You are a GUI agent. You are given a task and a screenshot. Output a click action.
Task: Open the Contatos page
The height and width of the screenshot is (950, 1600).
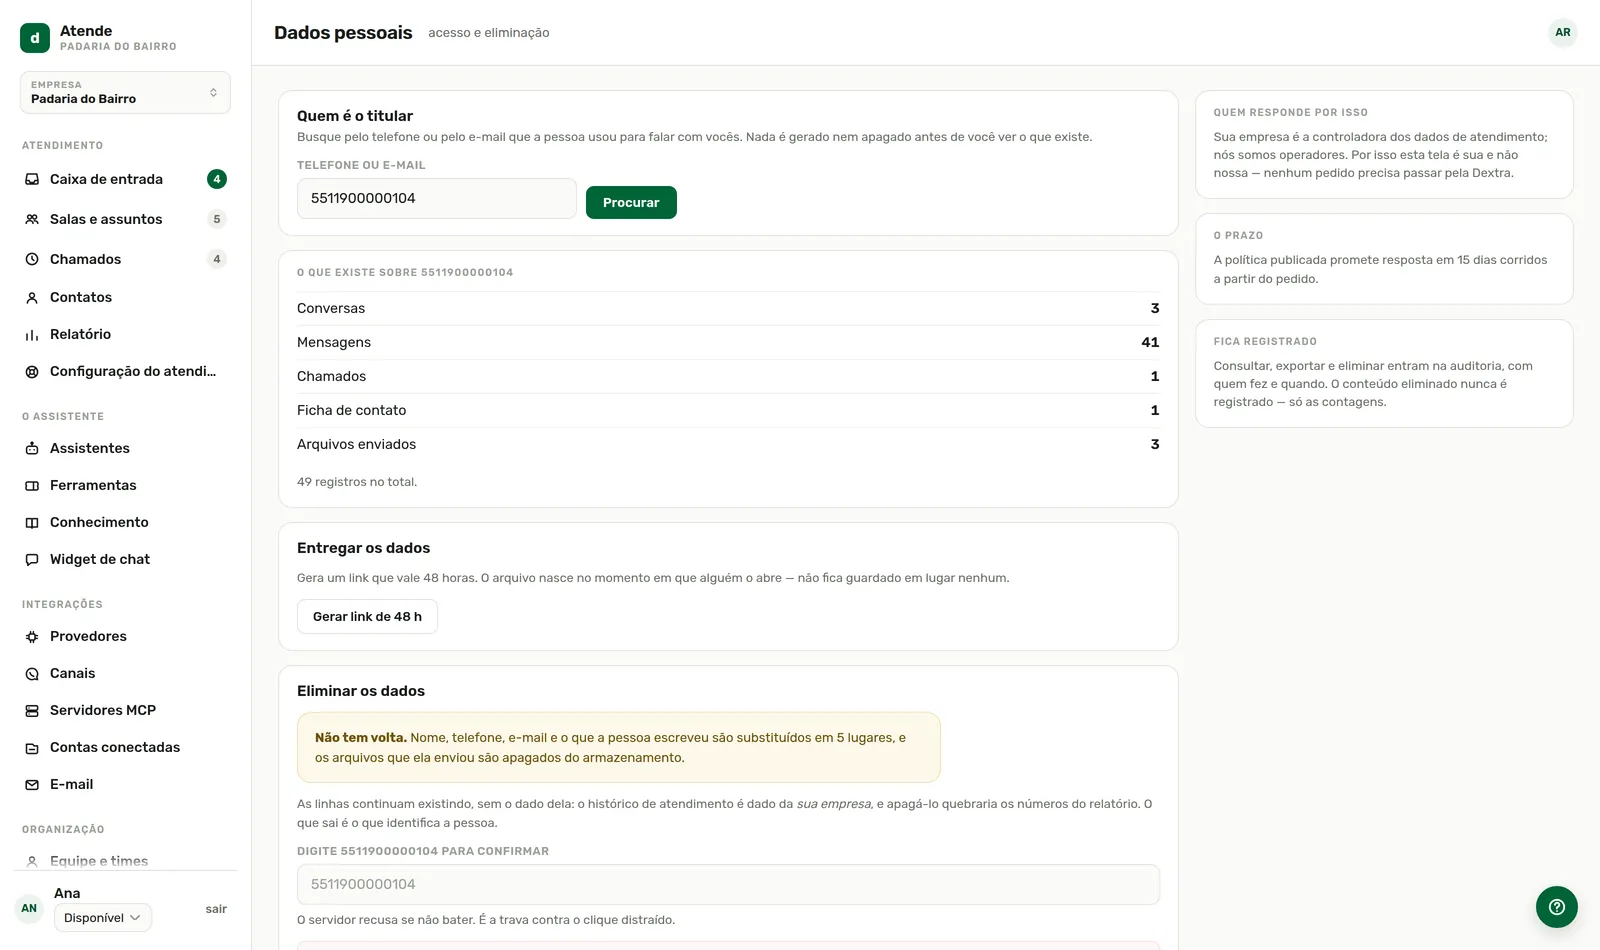click(125, 297)
